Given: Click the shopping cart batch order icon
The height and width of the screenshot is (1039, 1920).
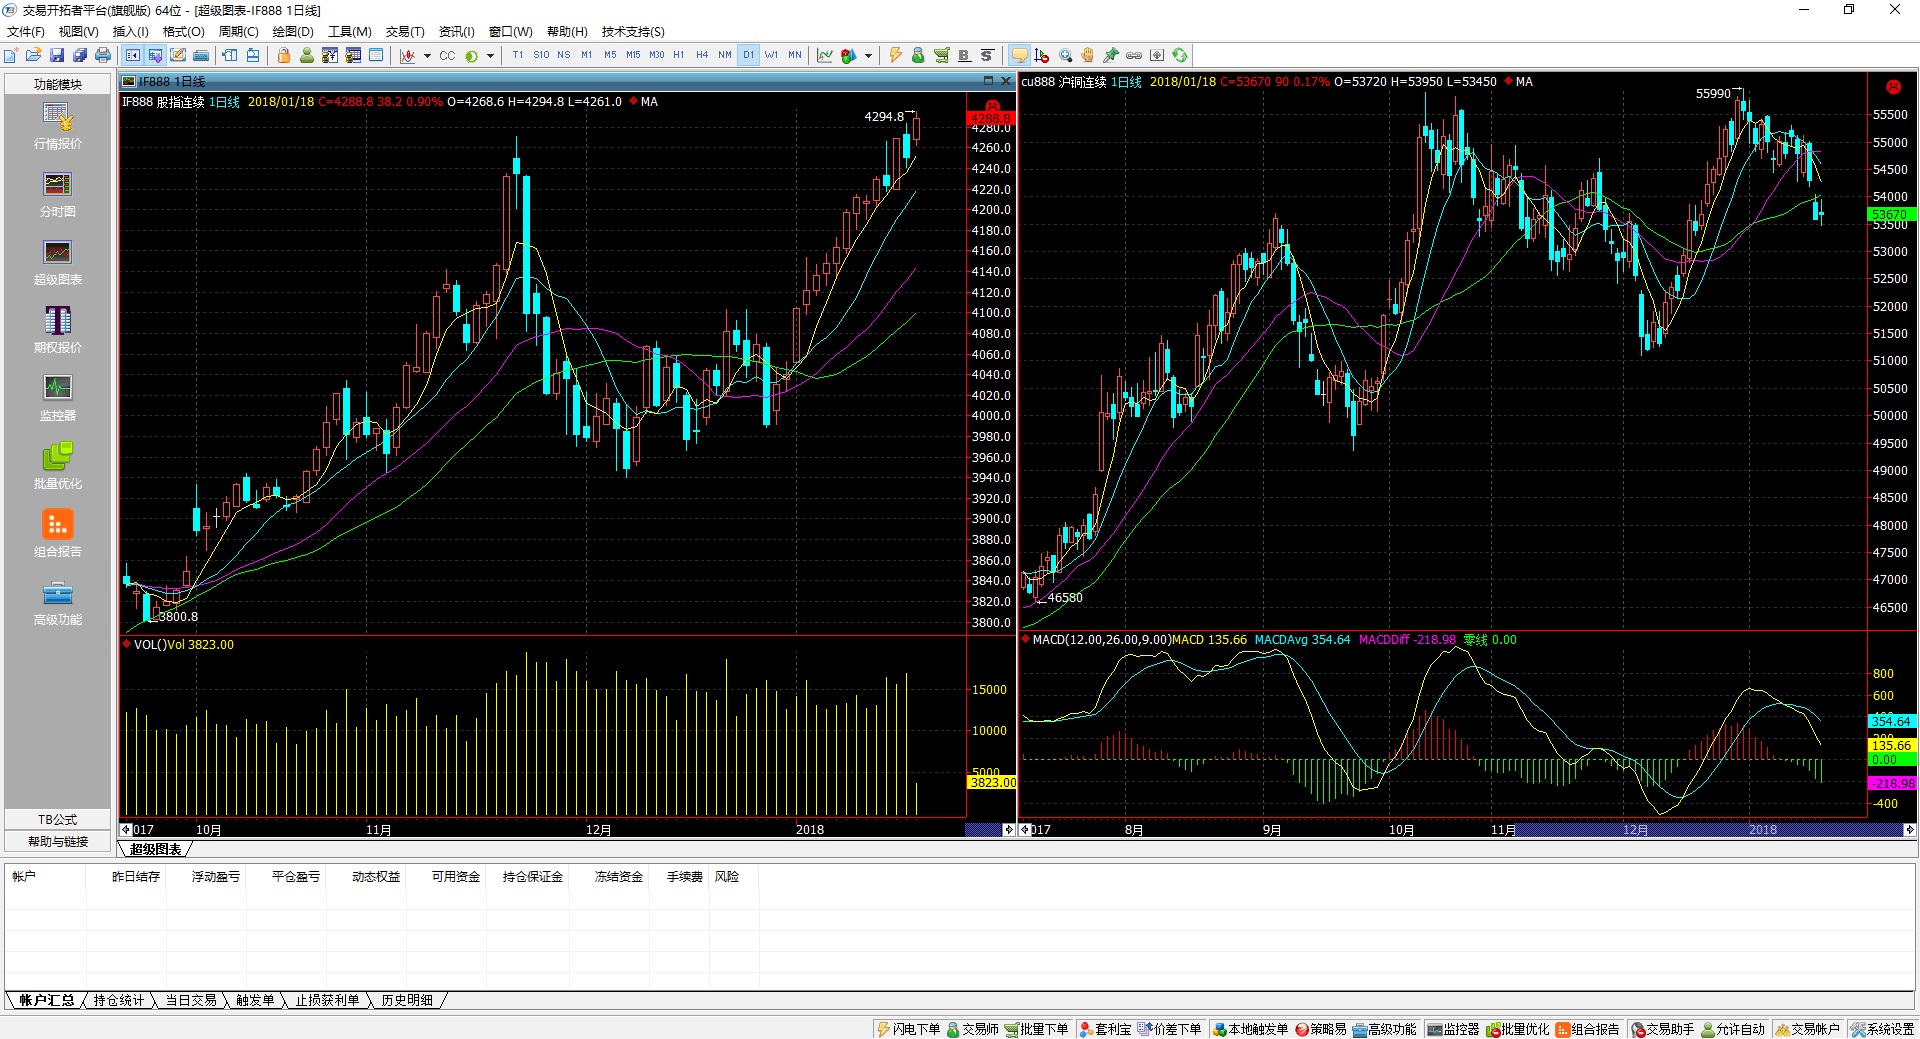Looking at the screenshot, I should point(941,55).
